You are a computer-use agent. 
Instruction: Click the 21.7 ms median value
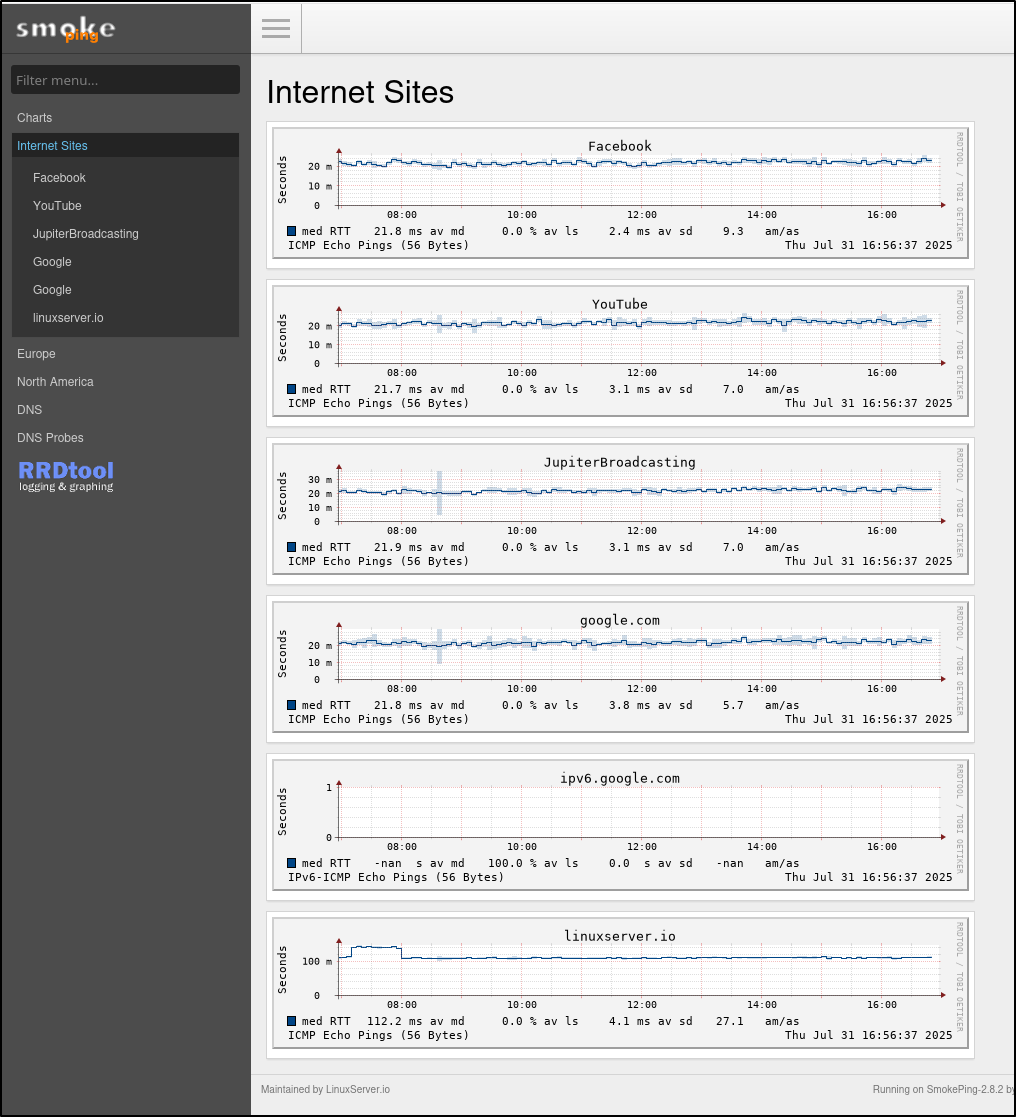(x=398, y=389)
